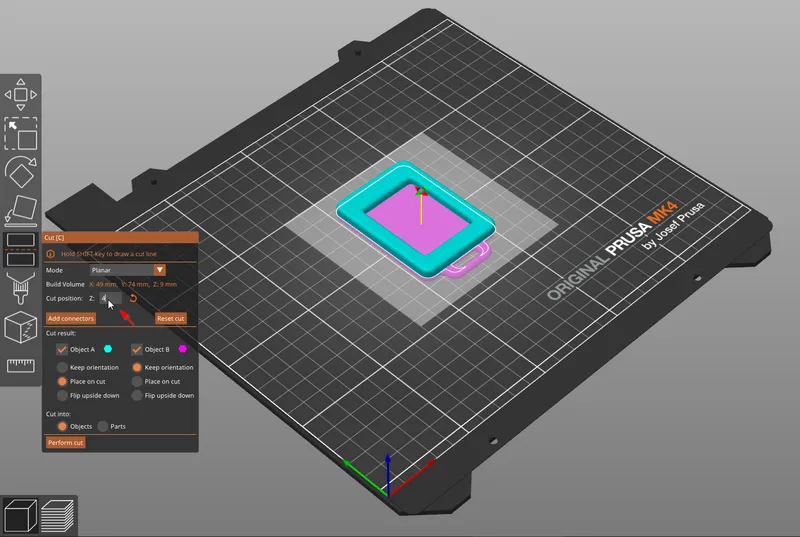Click the cyan Object A color swatch
The width and height of the screenshot is (800, 537).
click(108, 349)
